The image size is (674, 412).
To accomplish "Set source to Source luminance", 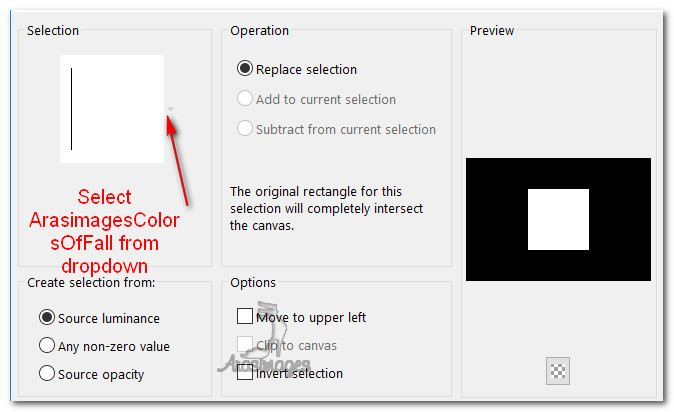I will 46,318.
